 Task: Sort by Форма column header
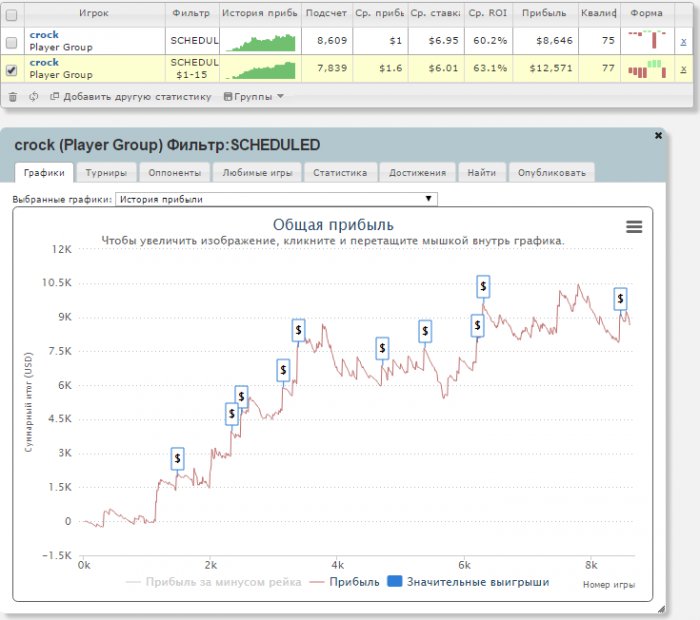[x=646, y=13]
